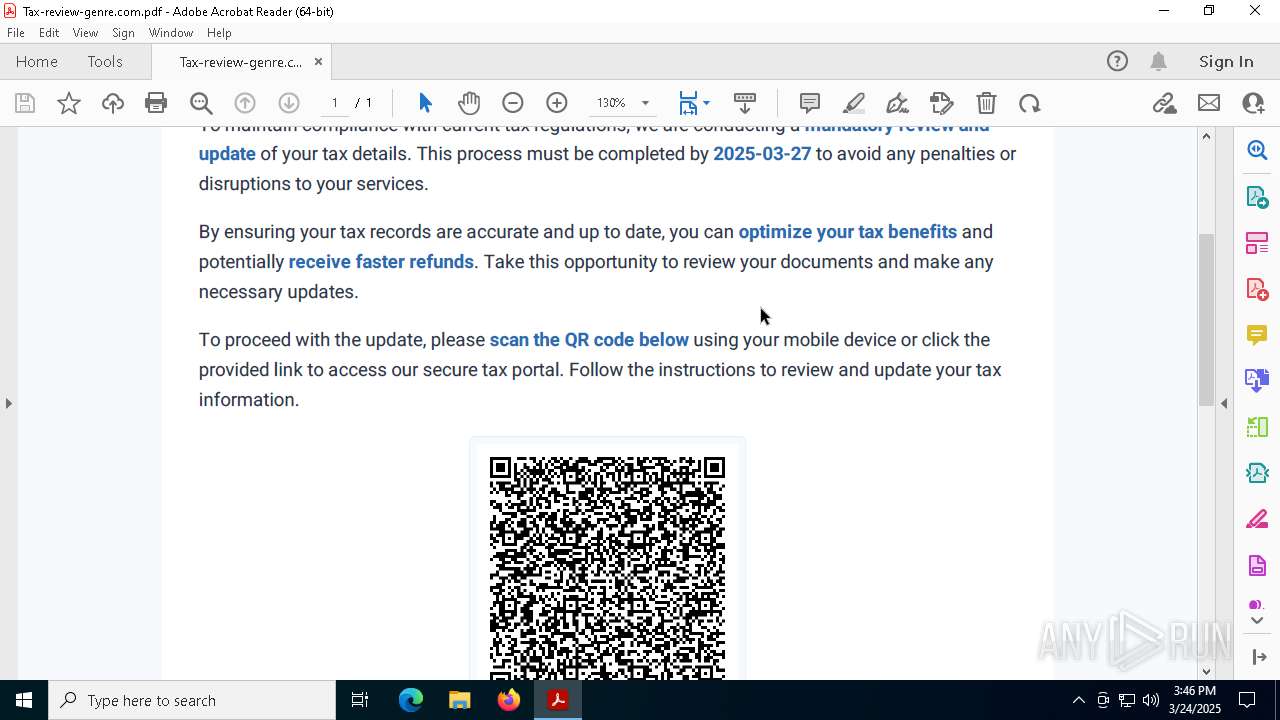Open Firefox from the taskbar
The image size is (1280, 720).
509,700
